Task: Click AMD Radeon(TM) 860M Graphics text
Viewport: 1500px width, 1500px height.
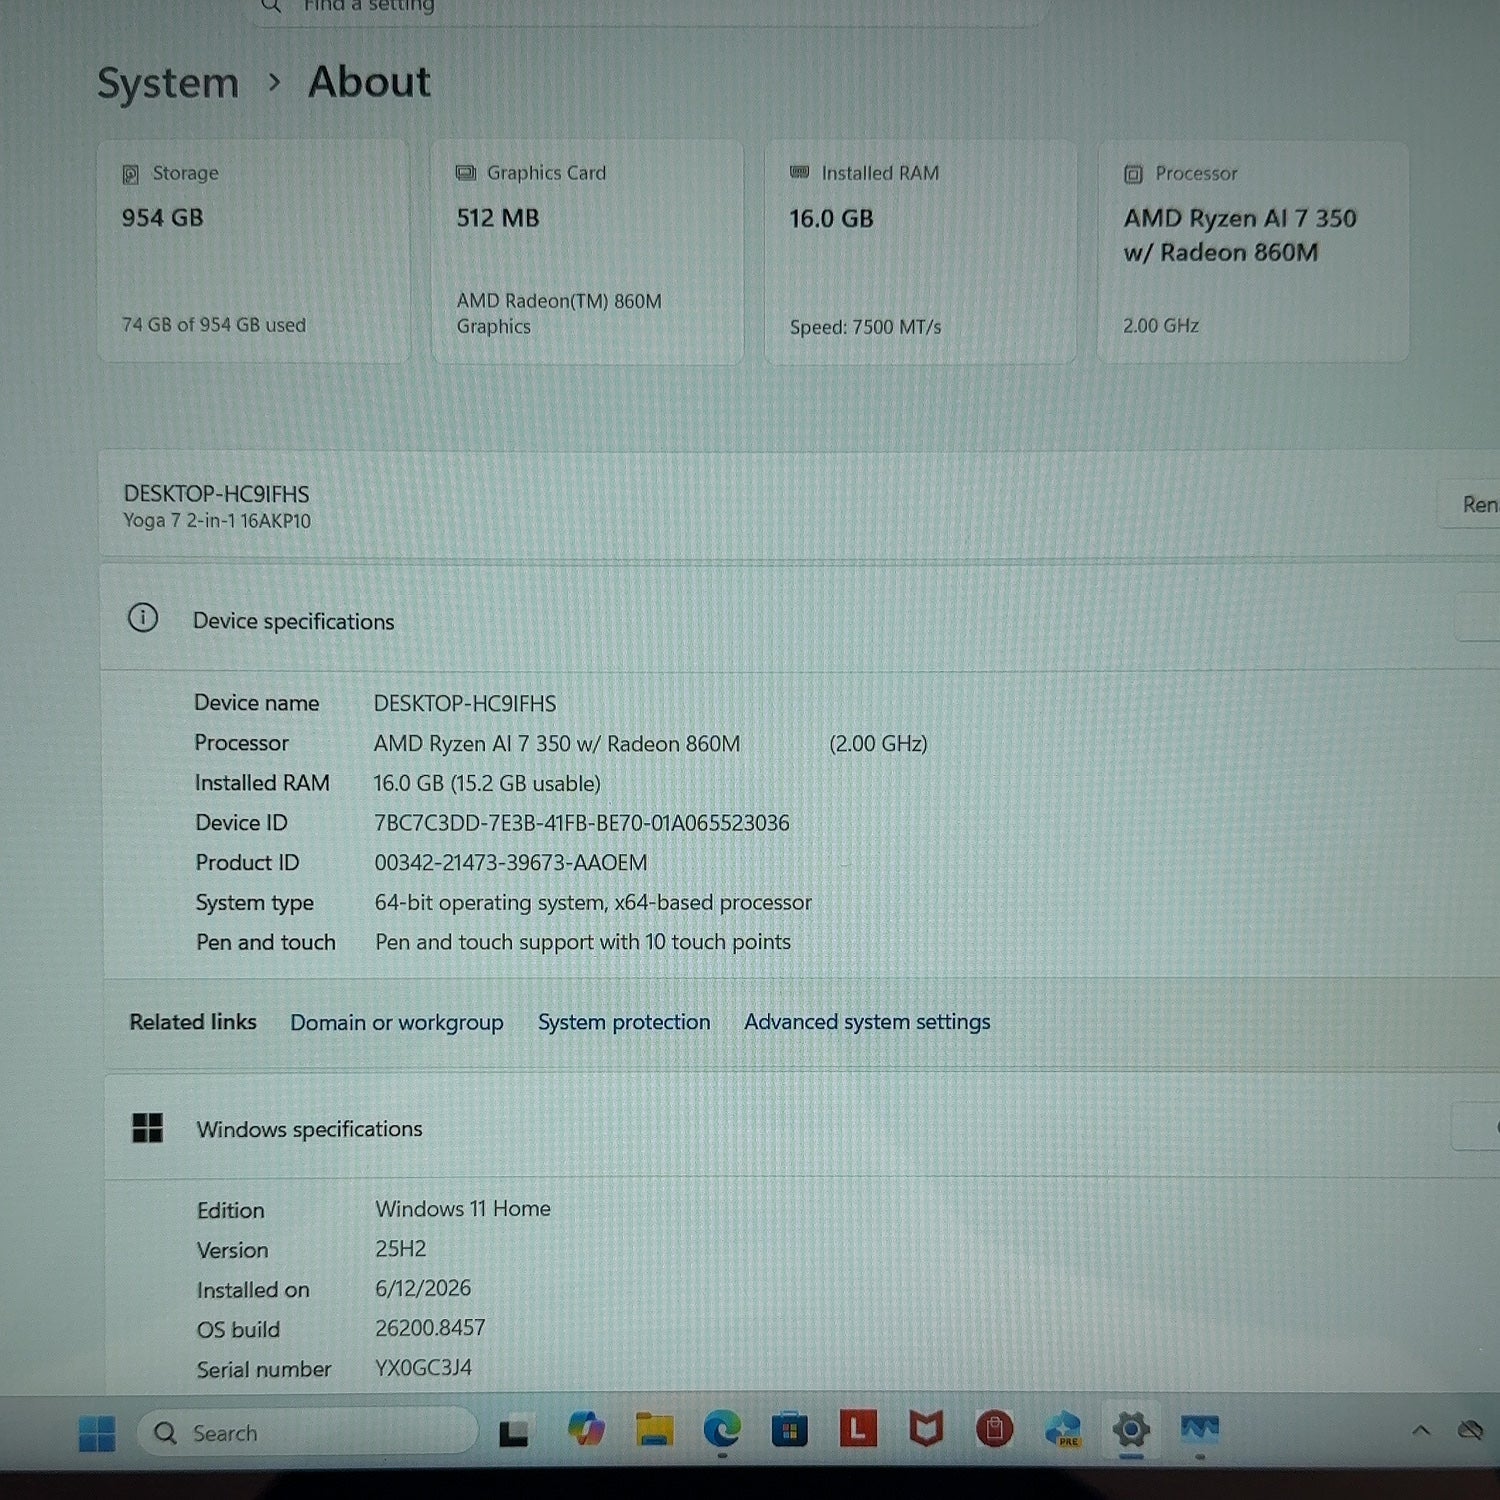Action: pyautogui.click(x=559, y=314)
